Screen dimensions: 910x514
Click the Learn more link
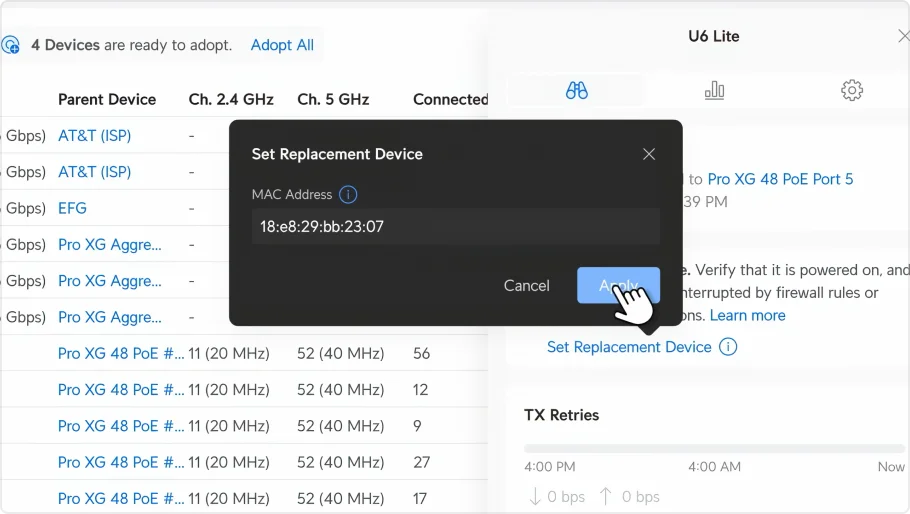coord(748,316)
